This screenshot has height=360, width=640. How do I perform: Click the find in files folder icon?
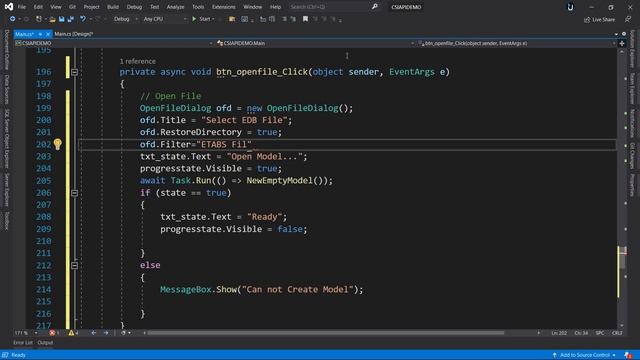click(232, 19)
